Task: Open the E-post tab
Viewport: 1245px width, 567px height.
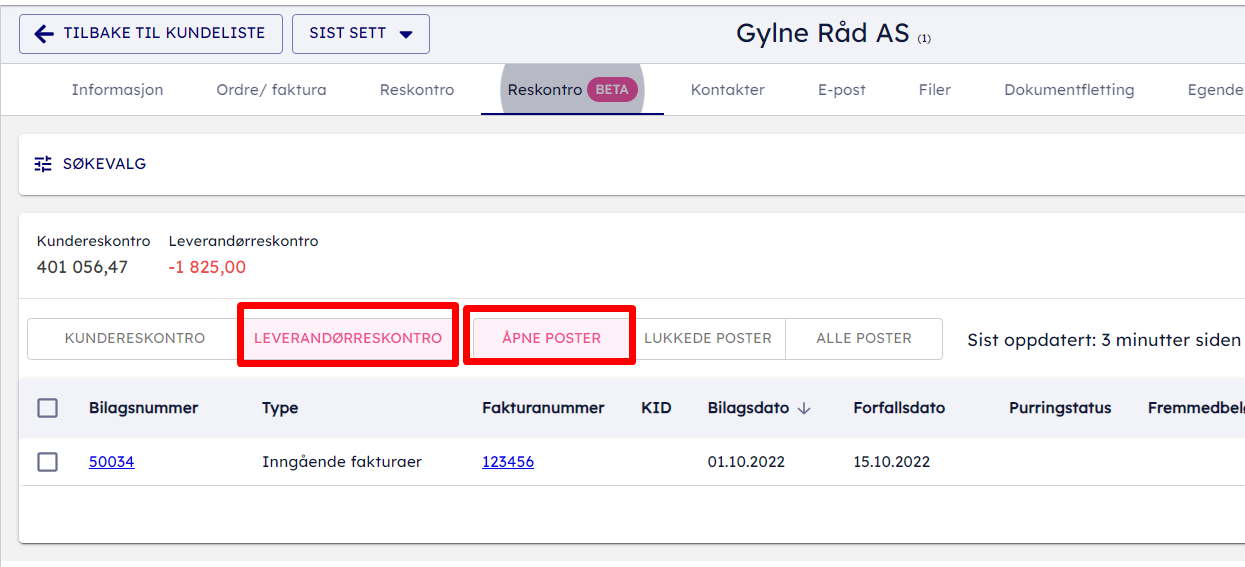Action: (841, 90)
